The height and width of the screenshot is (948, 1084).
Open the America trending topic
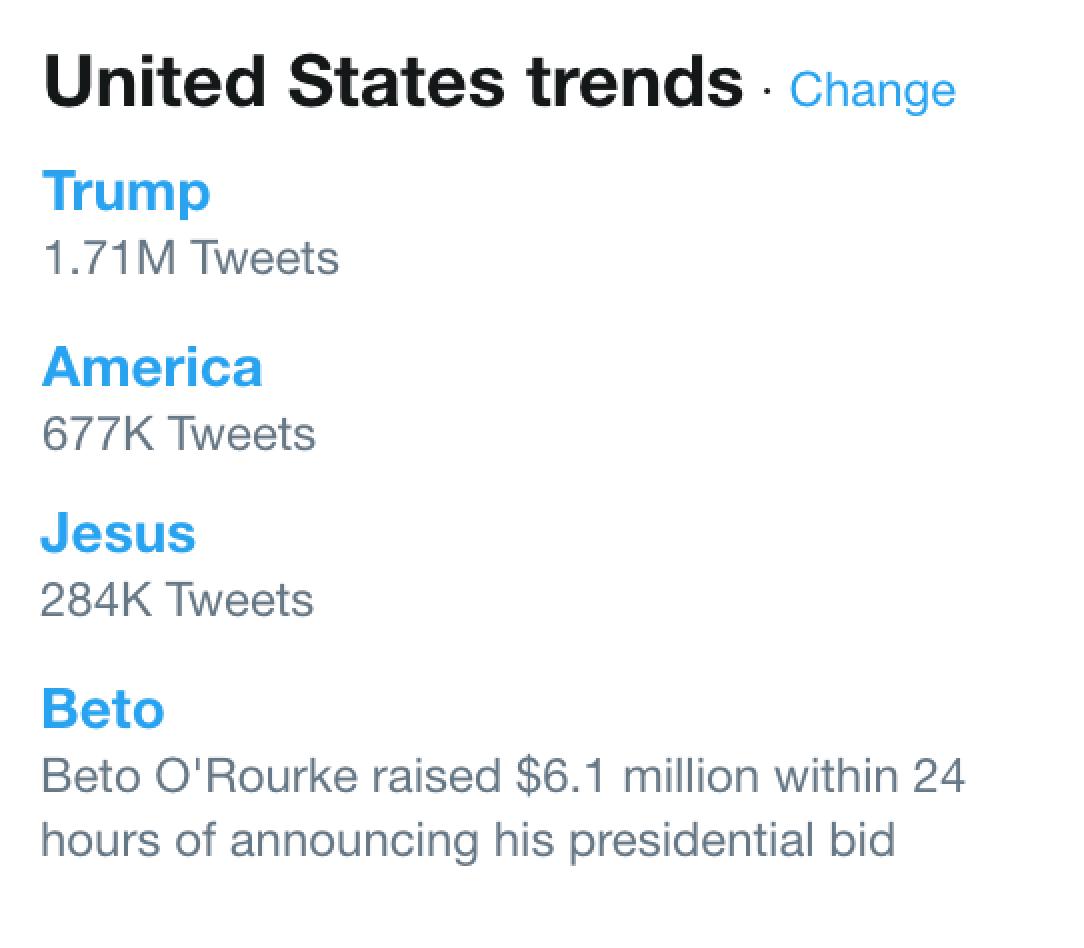pyautogui.click(x=152, y=366)
